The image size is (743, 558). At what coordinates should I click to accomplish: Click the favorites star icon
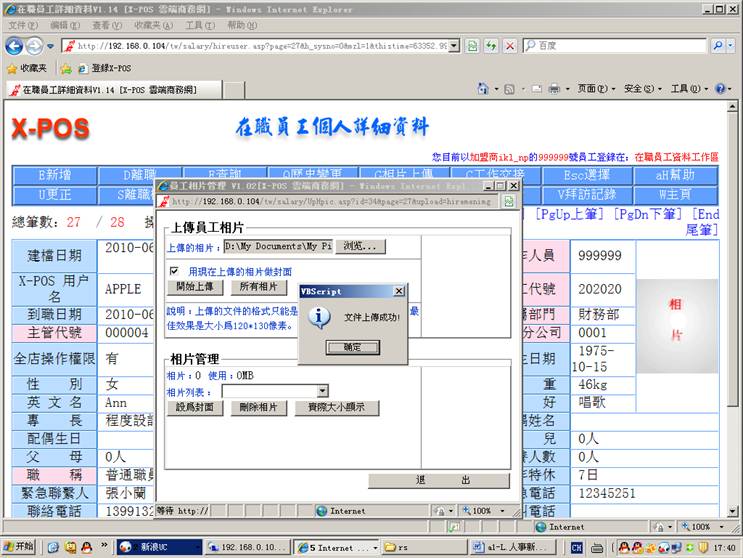coord(12,68)
